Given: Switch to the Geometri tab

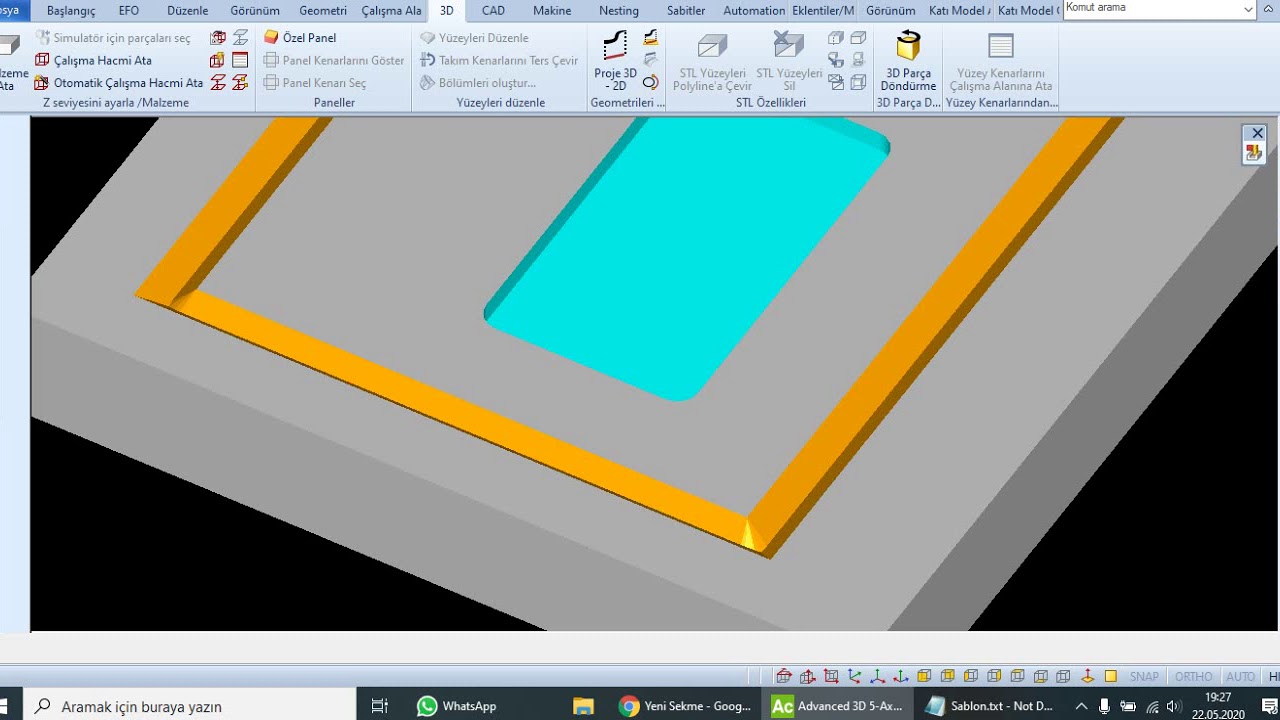Looking at the screenshot, I should pos(323,10).
